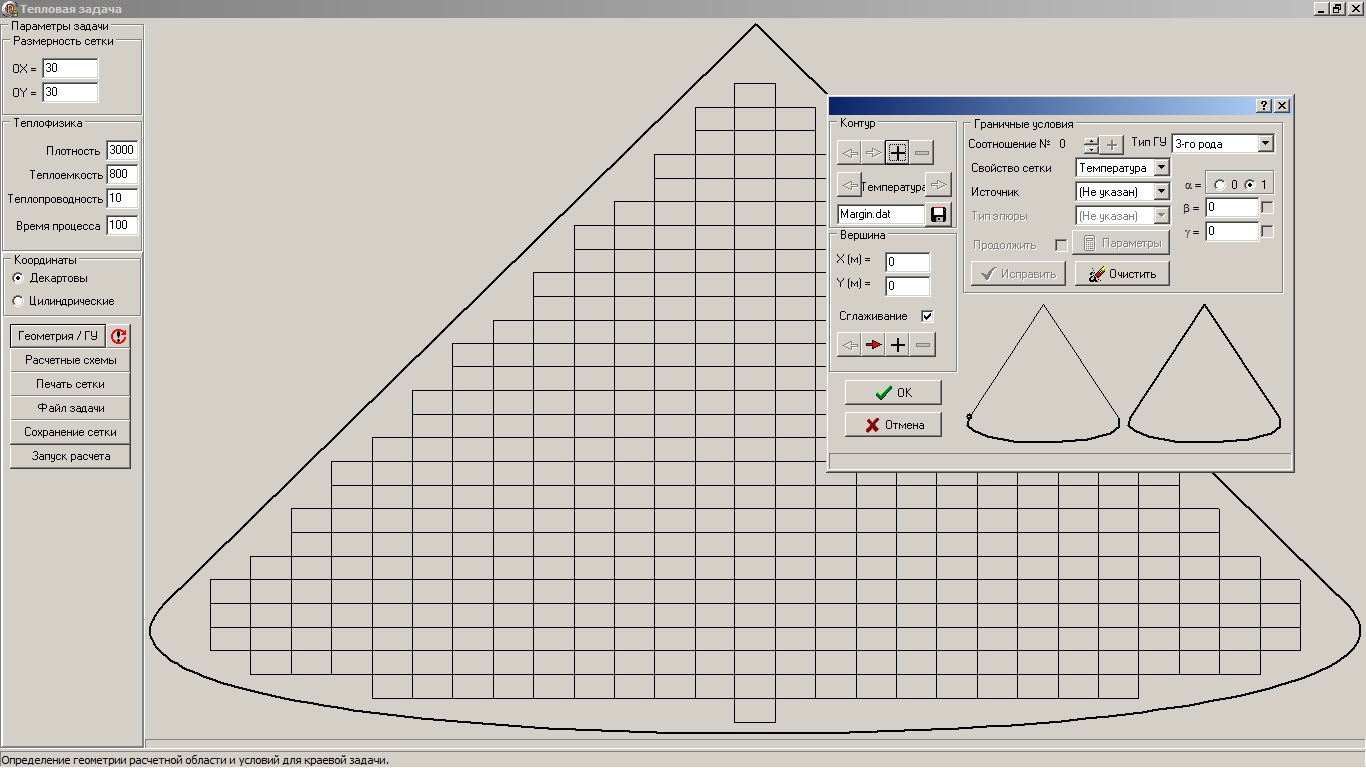The height and width of the screenshot is (768, 1366).
Task: Confirm with the OK button
Action: (x=893, y=392)
